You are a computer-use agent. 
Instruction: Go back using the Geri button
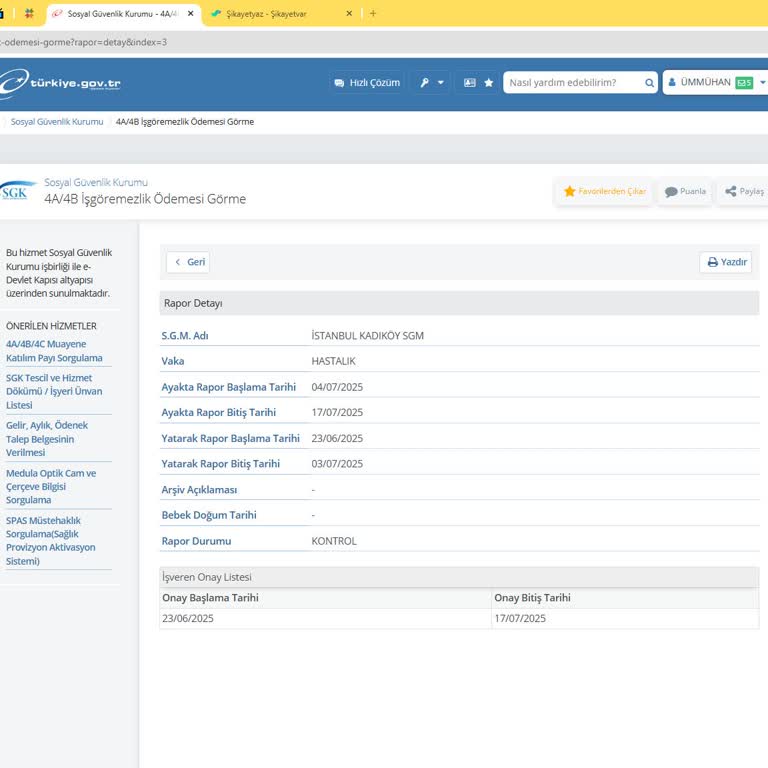[188, 262]
